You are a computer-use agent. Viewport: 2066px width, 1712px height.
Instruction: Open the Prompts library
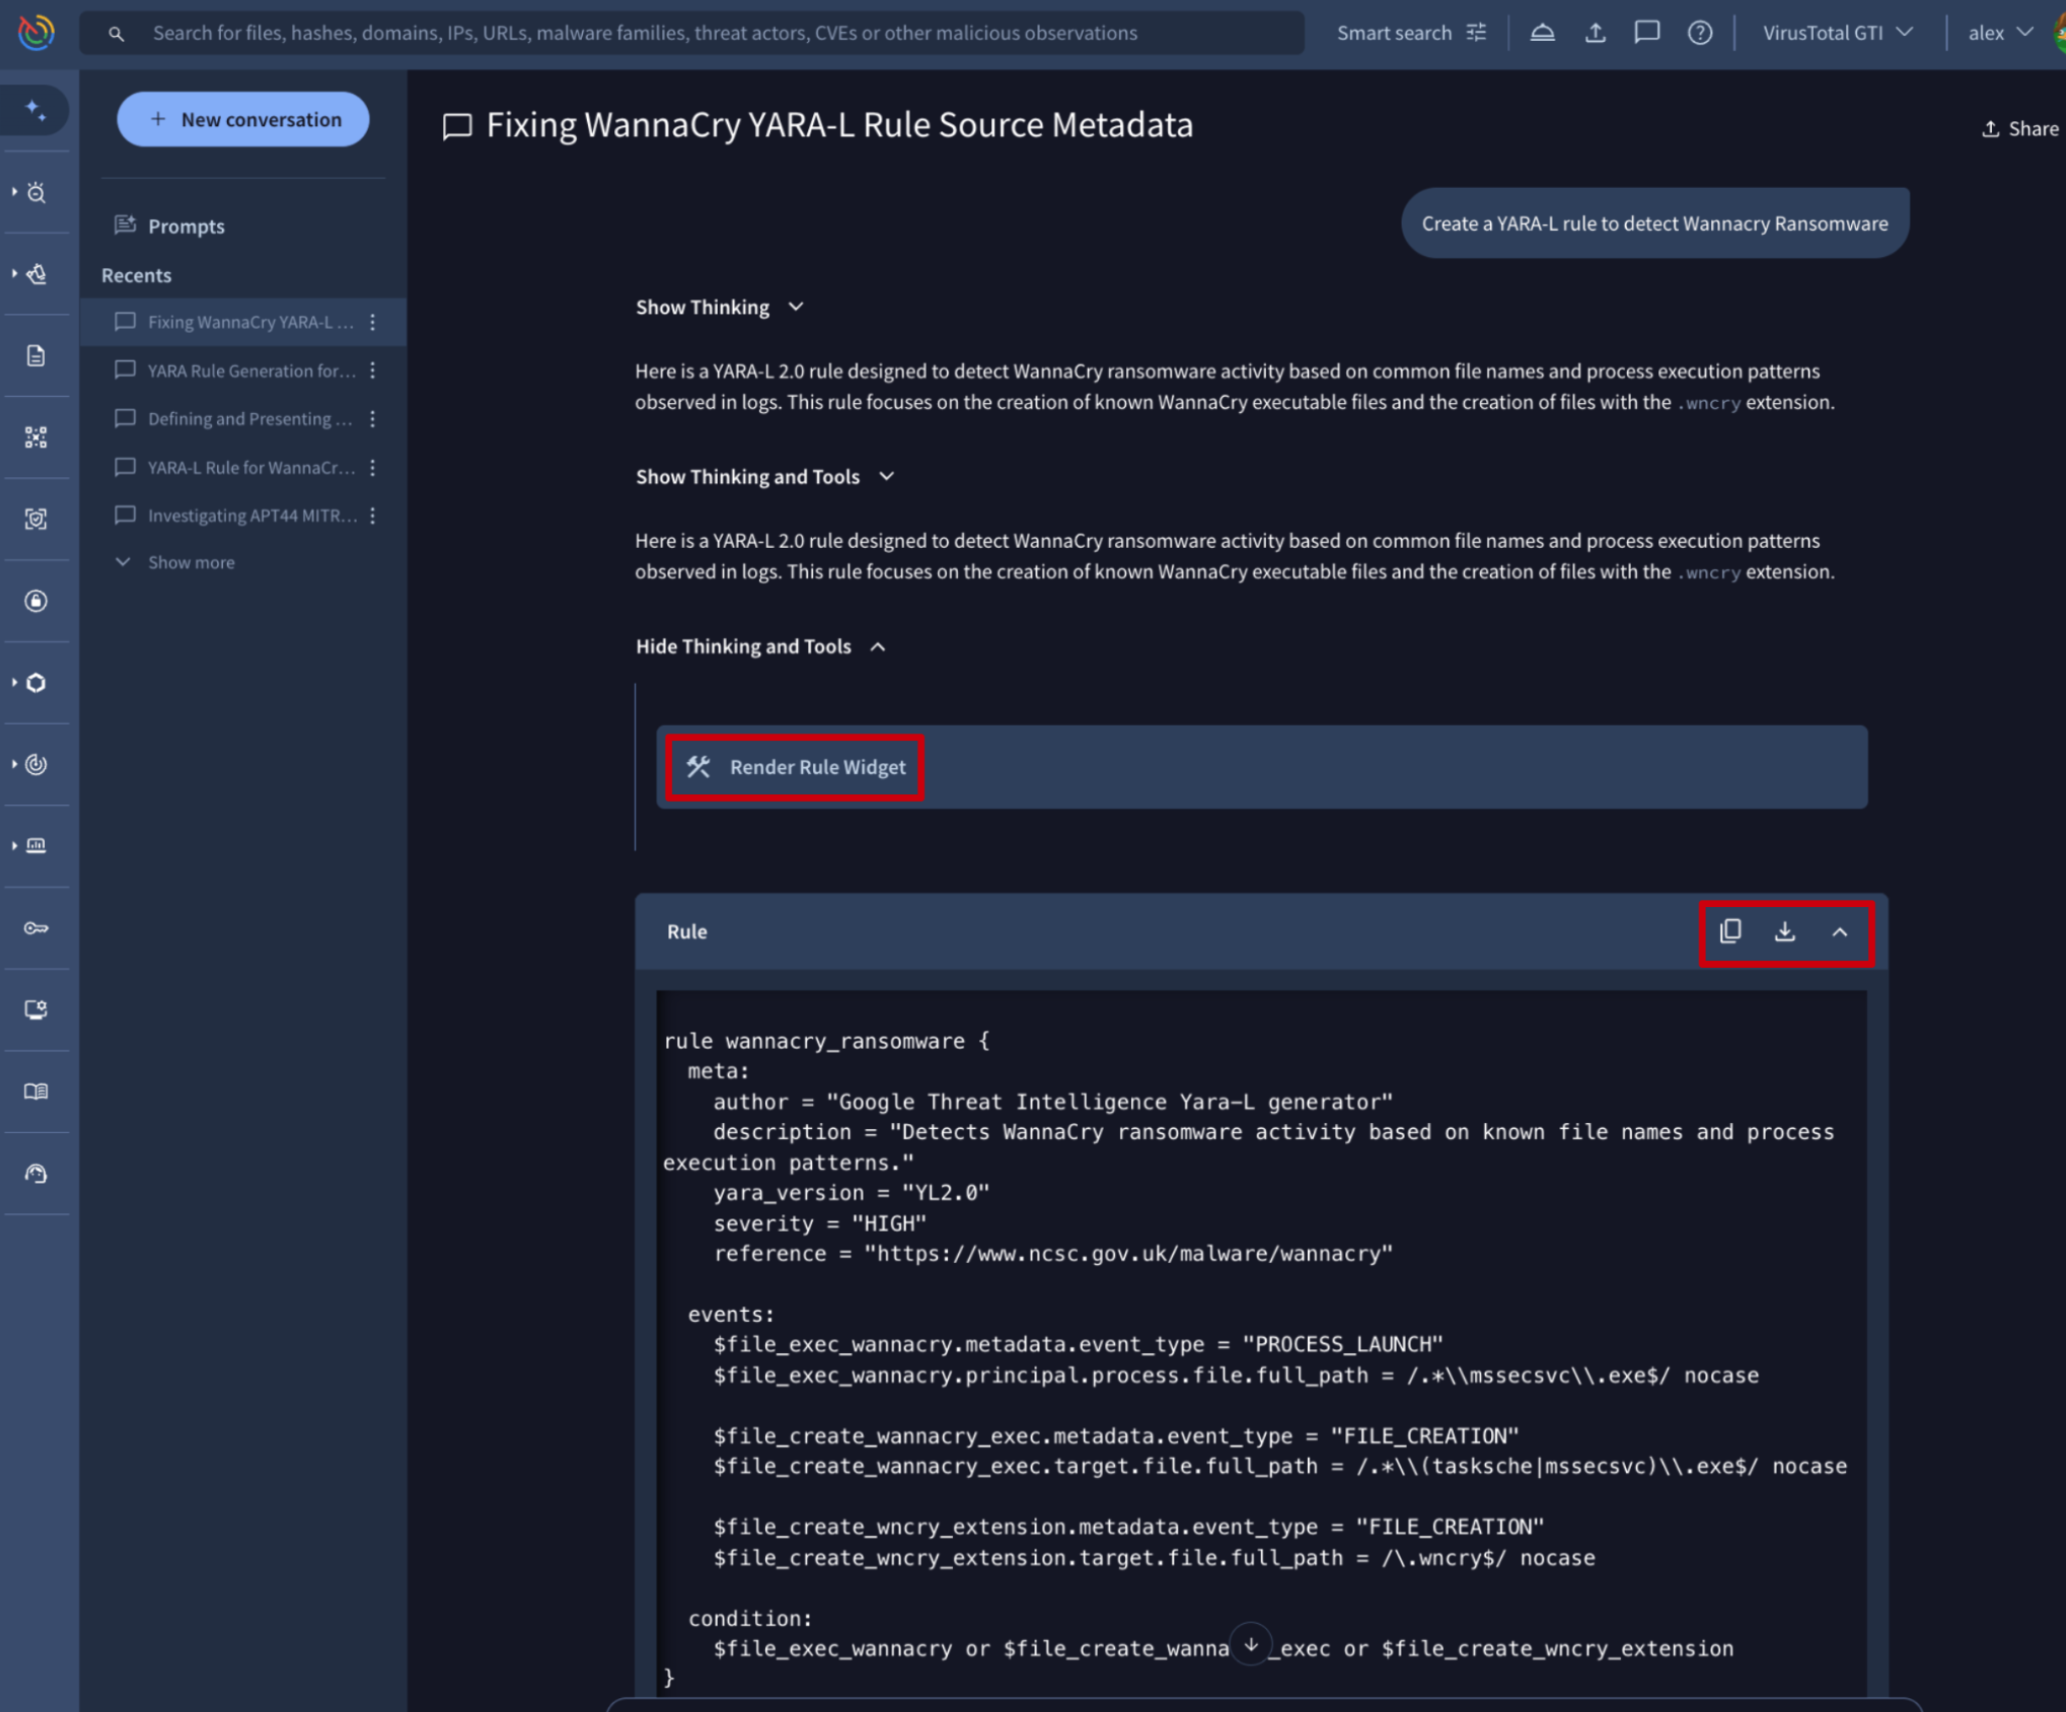coord(186,226)
